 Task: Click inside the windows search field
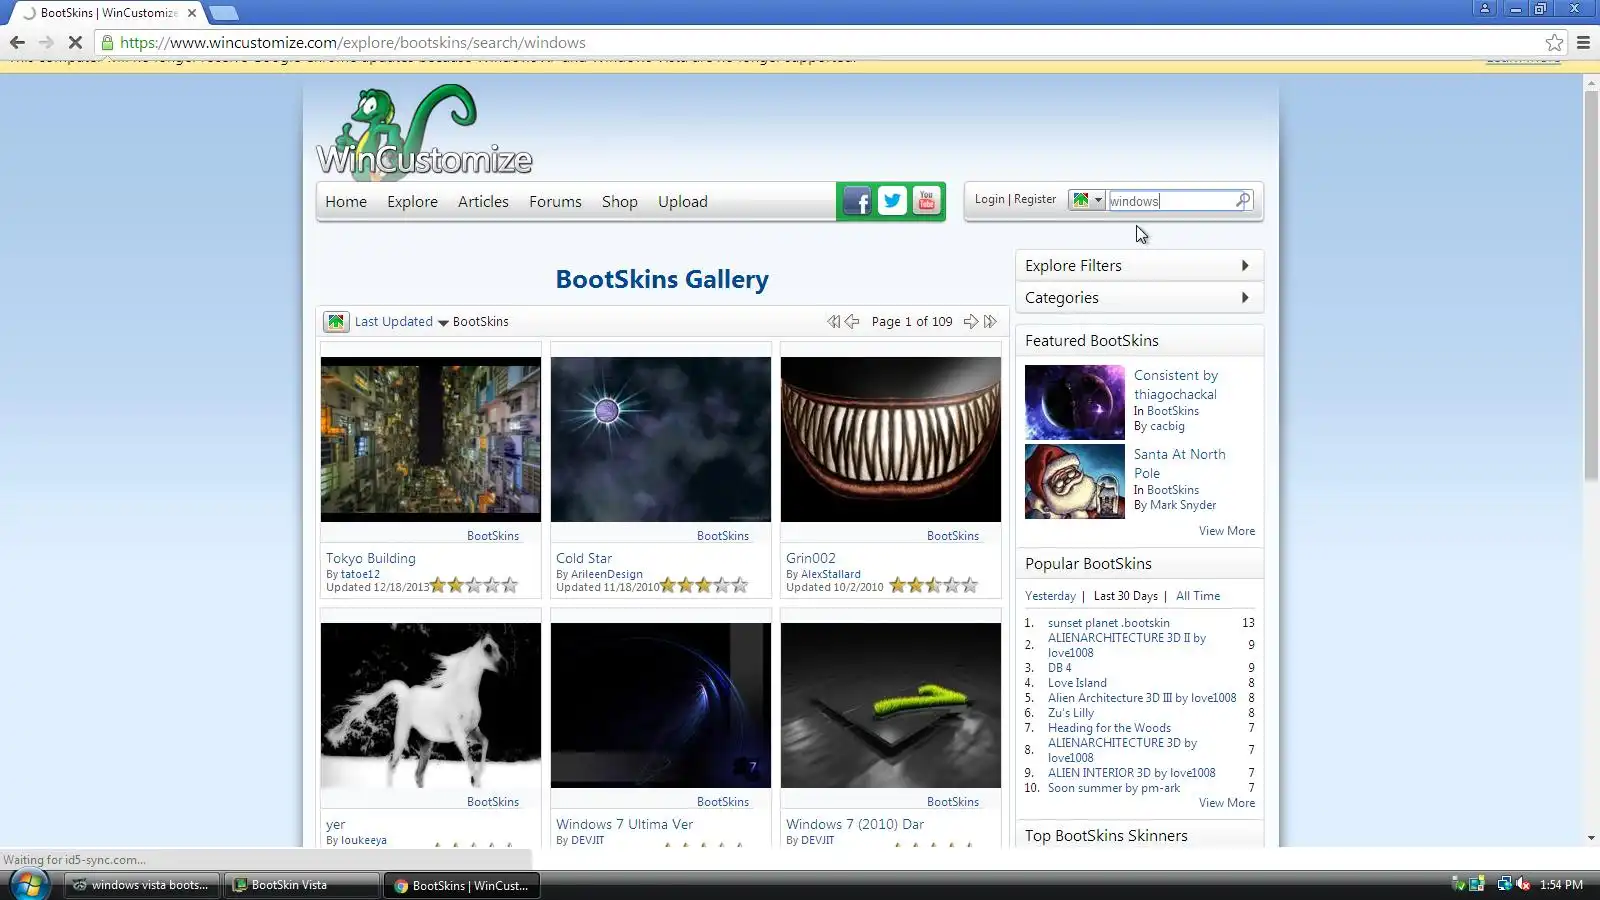point(1170,201)
